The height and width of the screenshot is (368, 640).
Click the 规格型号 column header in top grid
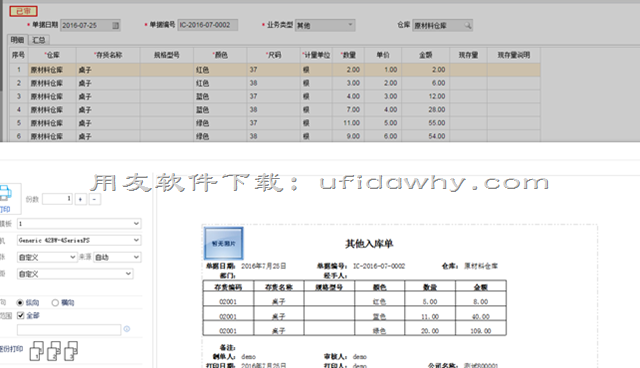point(167,55)
